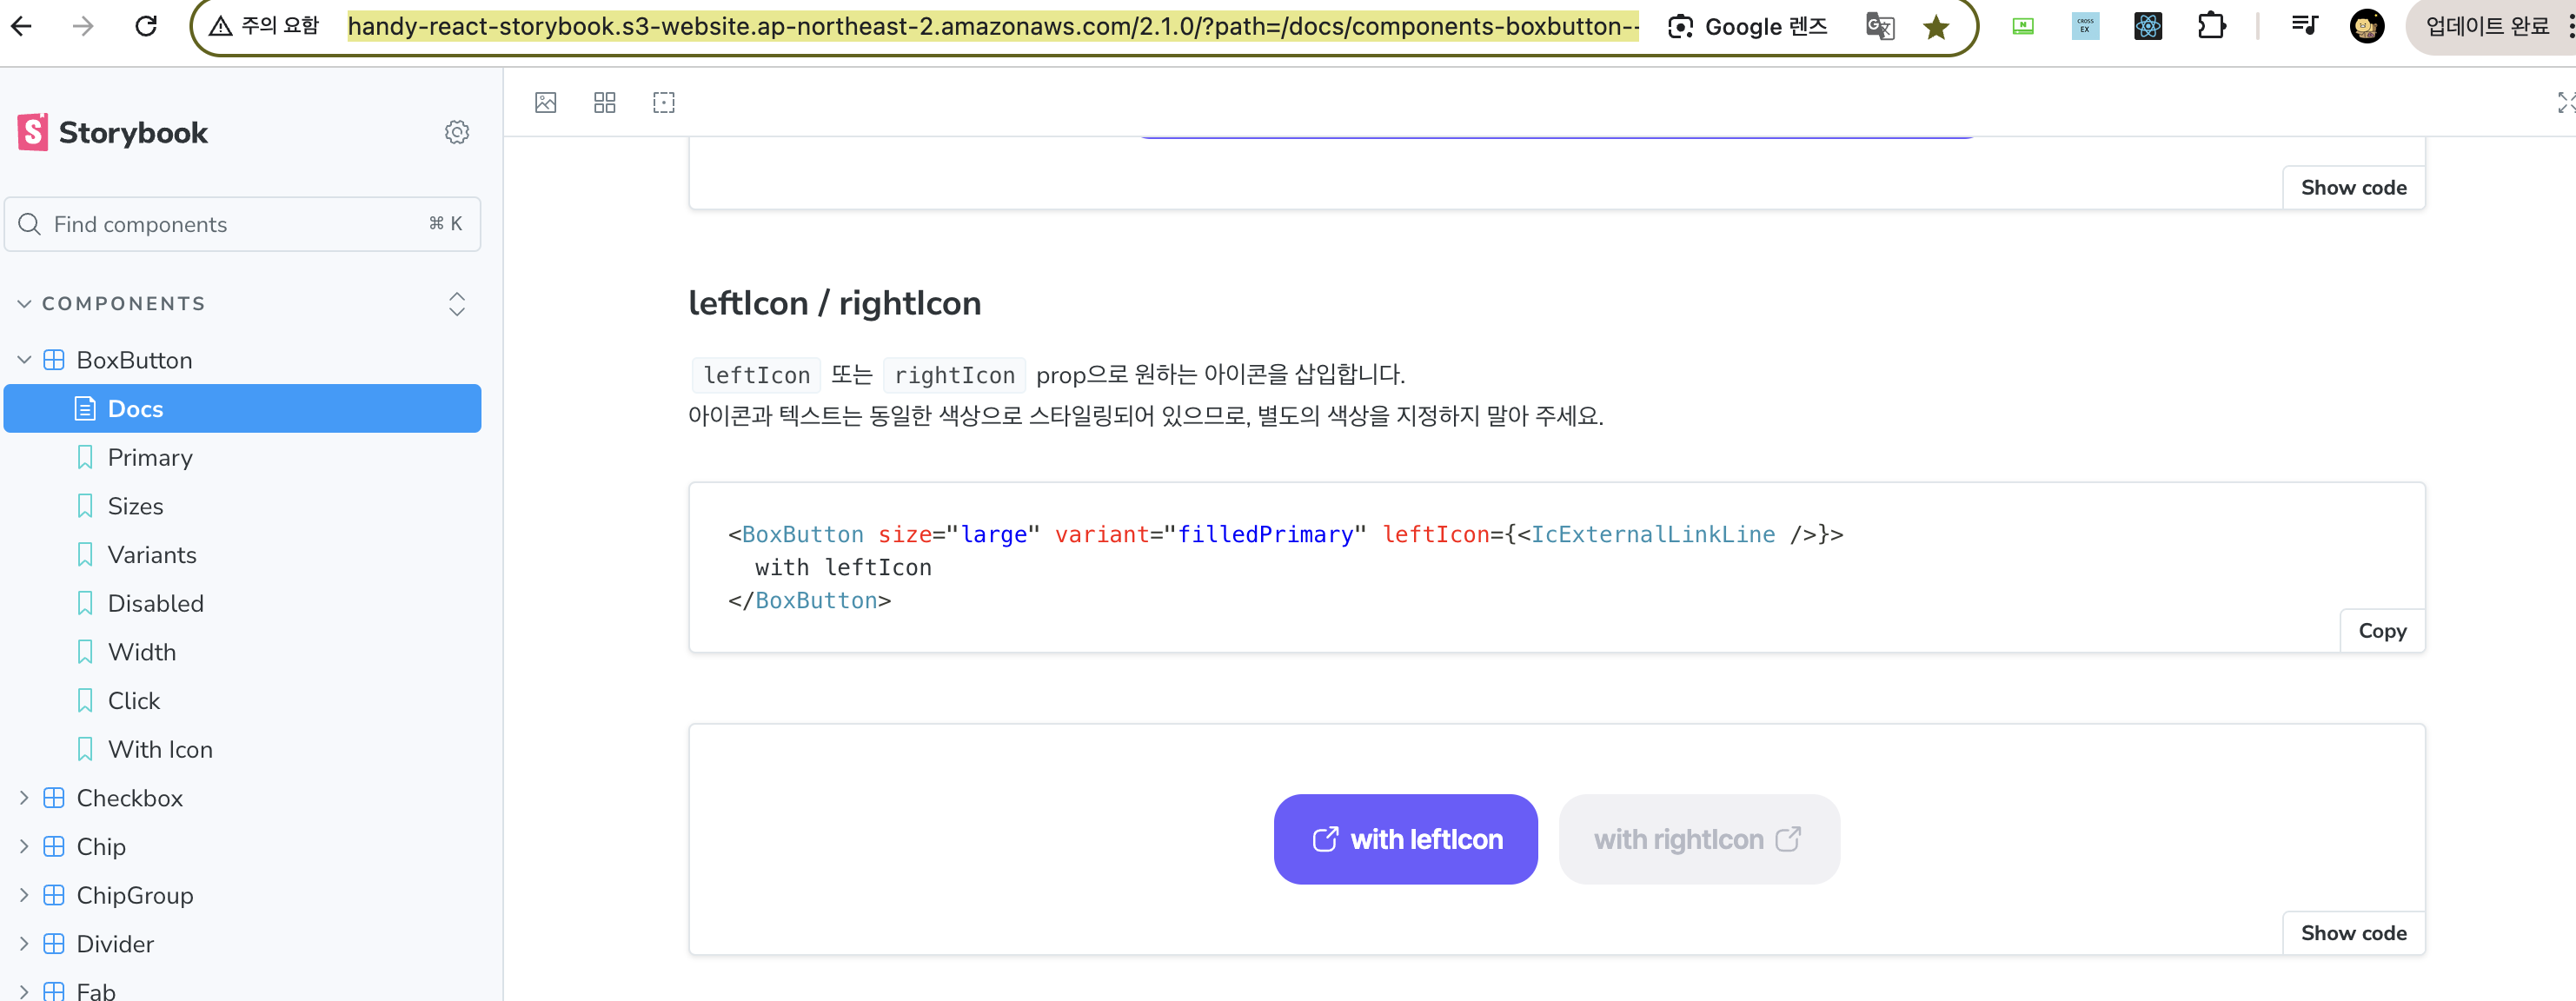2576x1001 pixels.
Task: Enable grid view toolbar icon
Action: point(604,102)
